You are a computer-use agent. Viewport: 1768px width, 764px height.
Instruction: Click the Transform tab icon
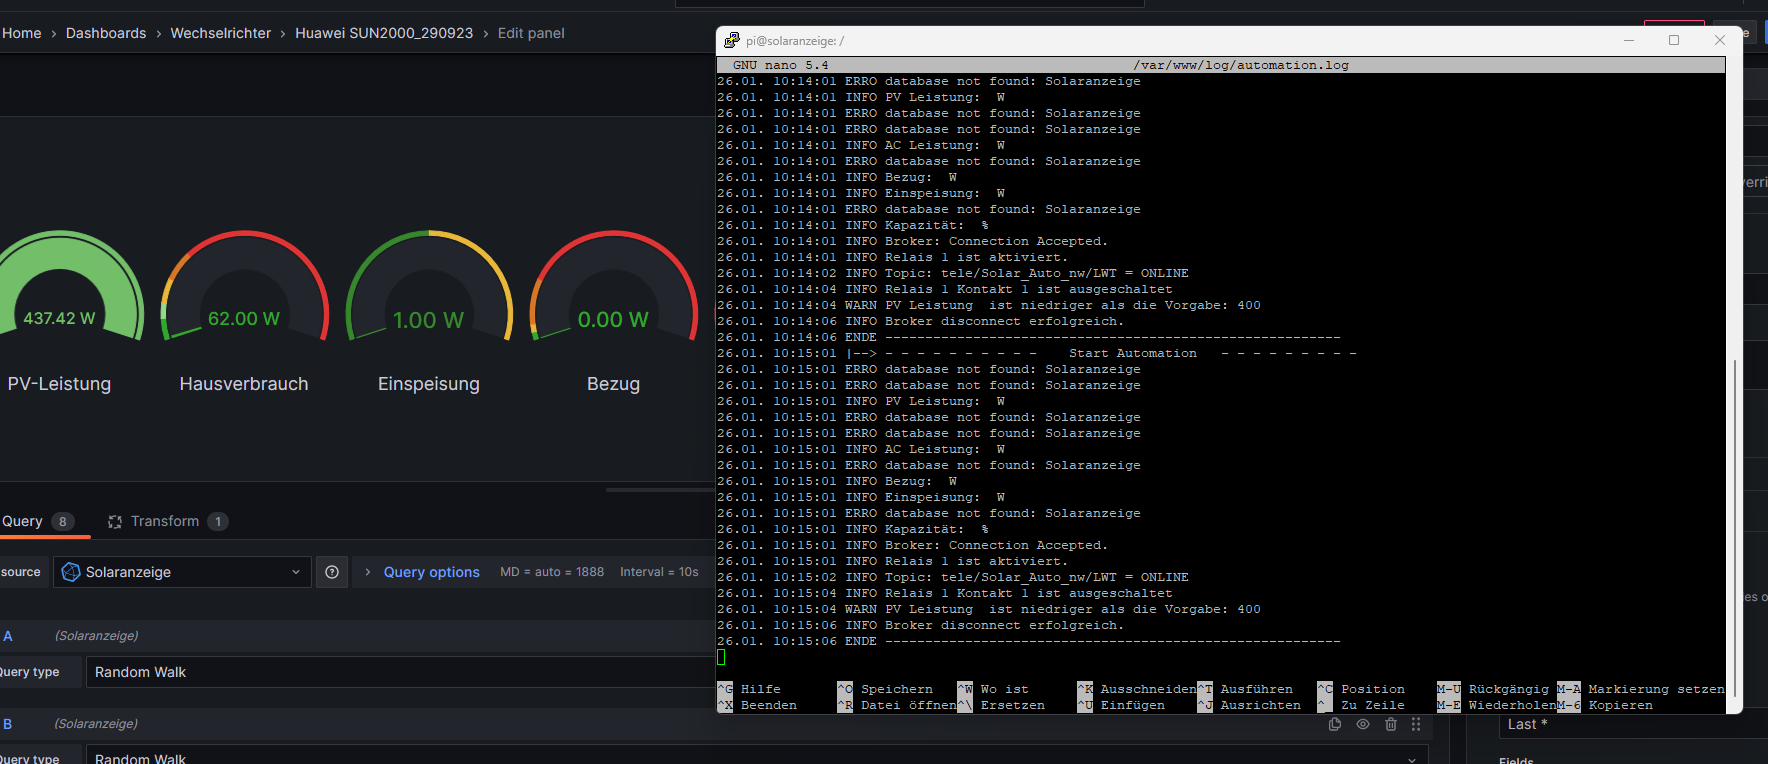pos(115,522)
